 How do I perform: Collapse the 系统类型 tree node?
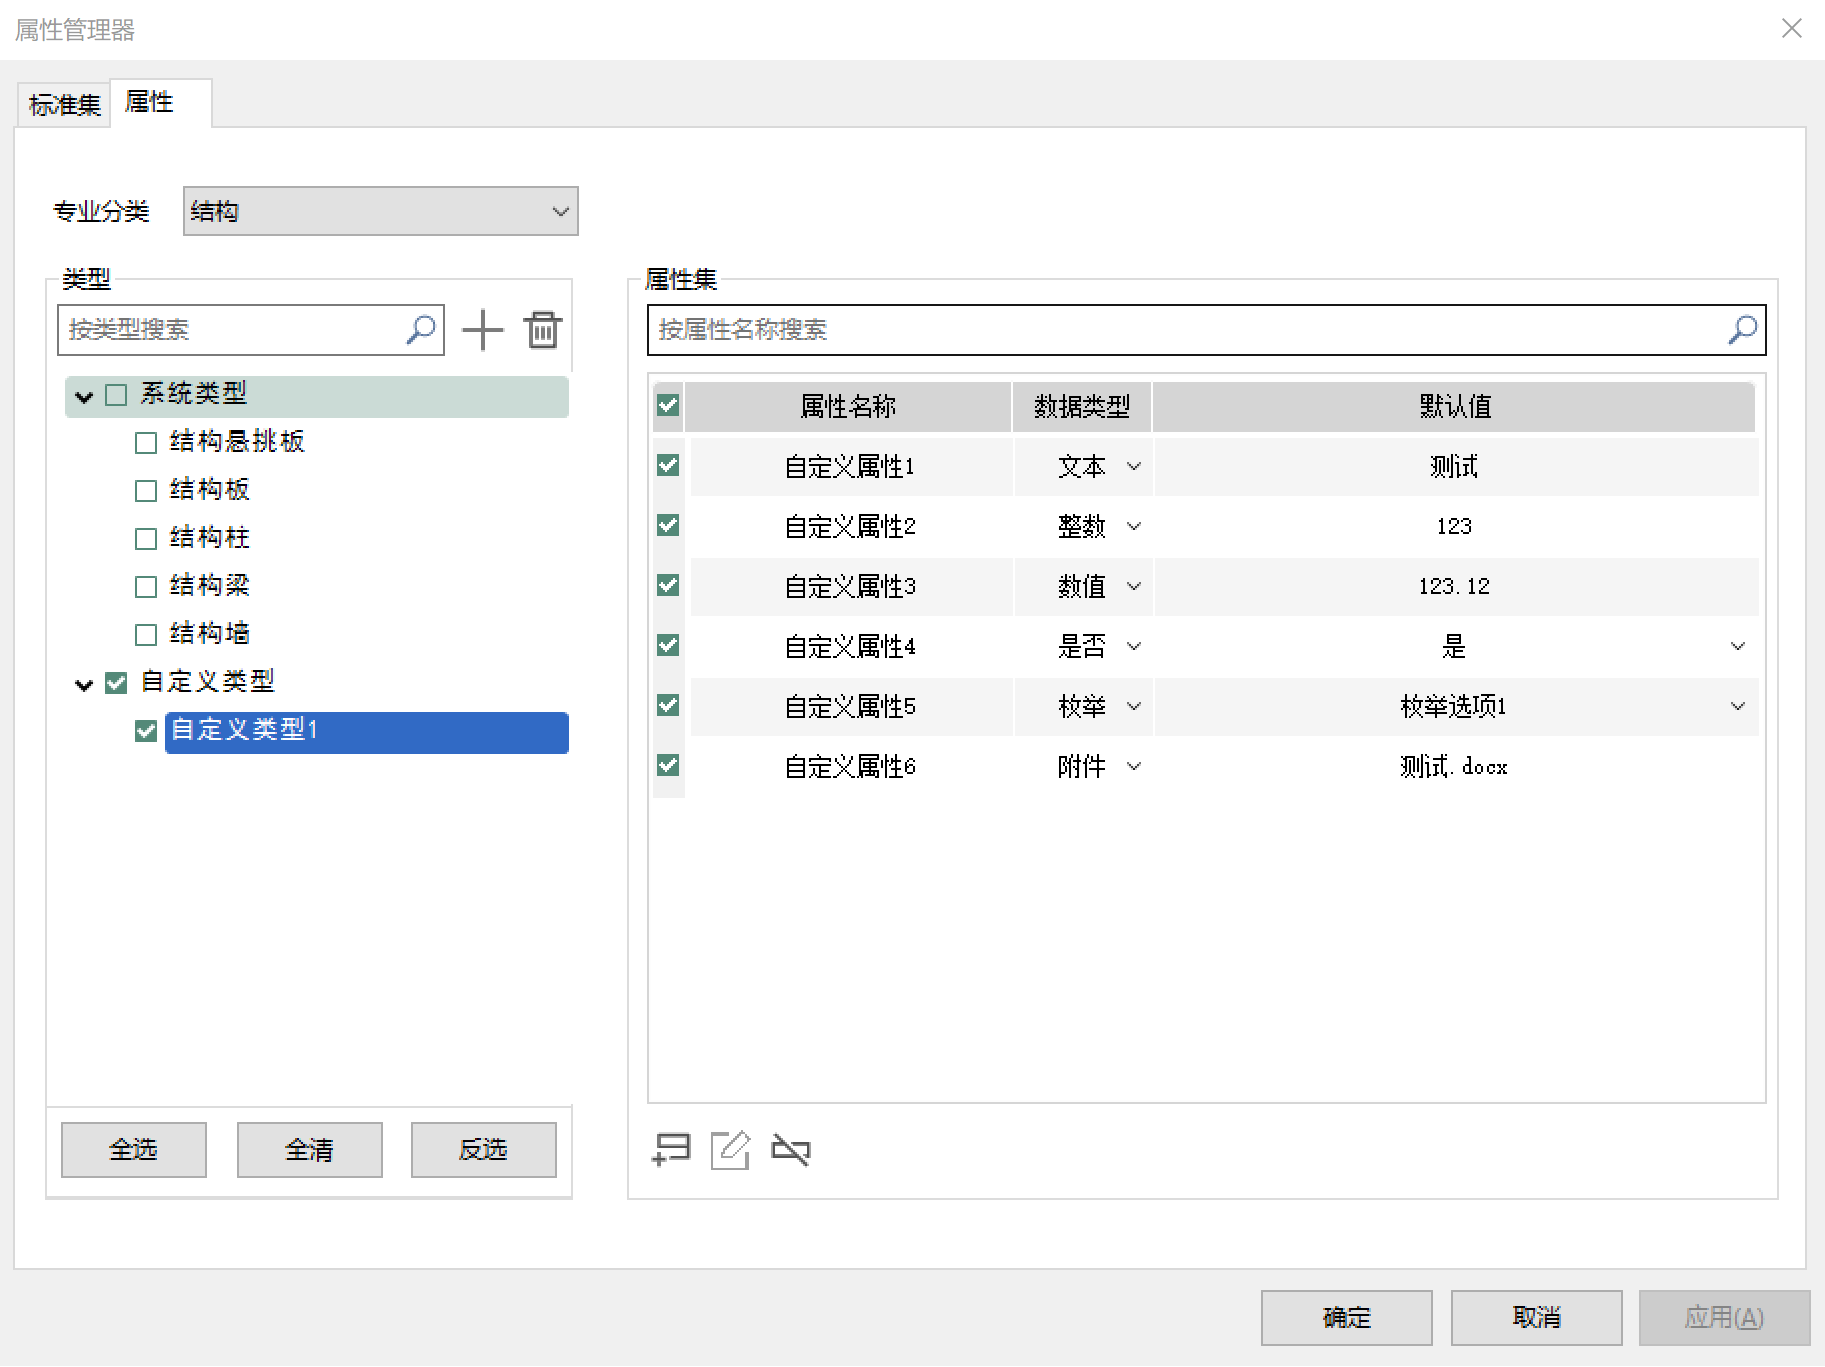[84, 396]
